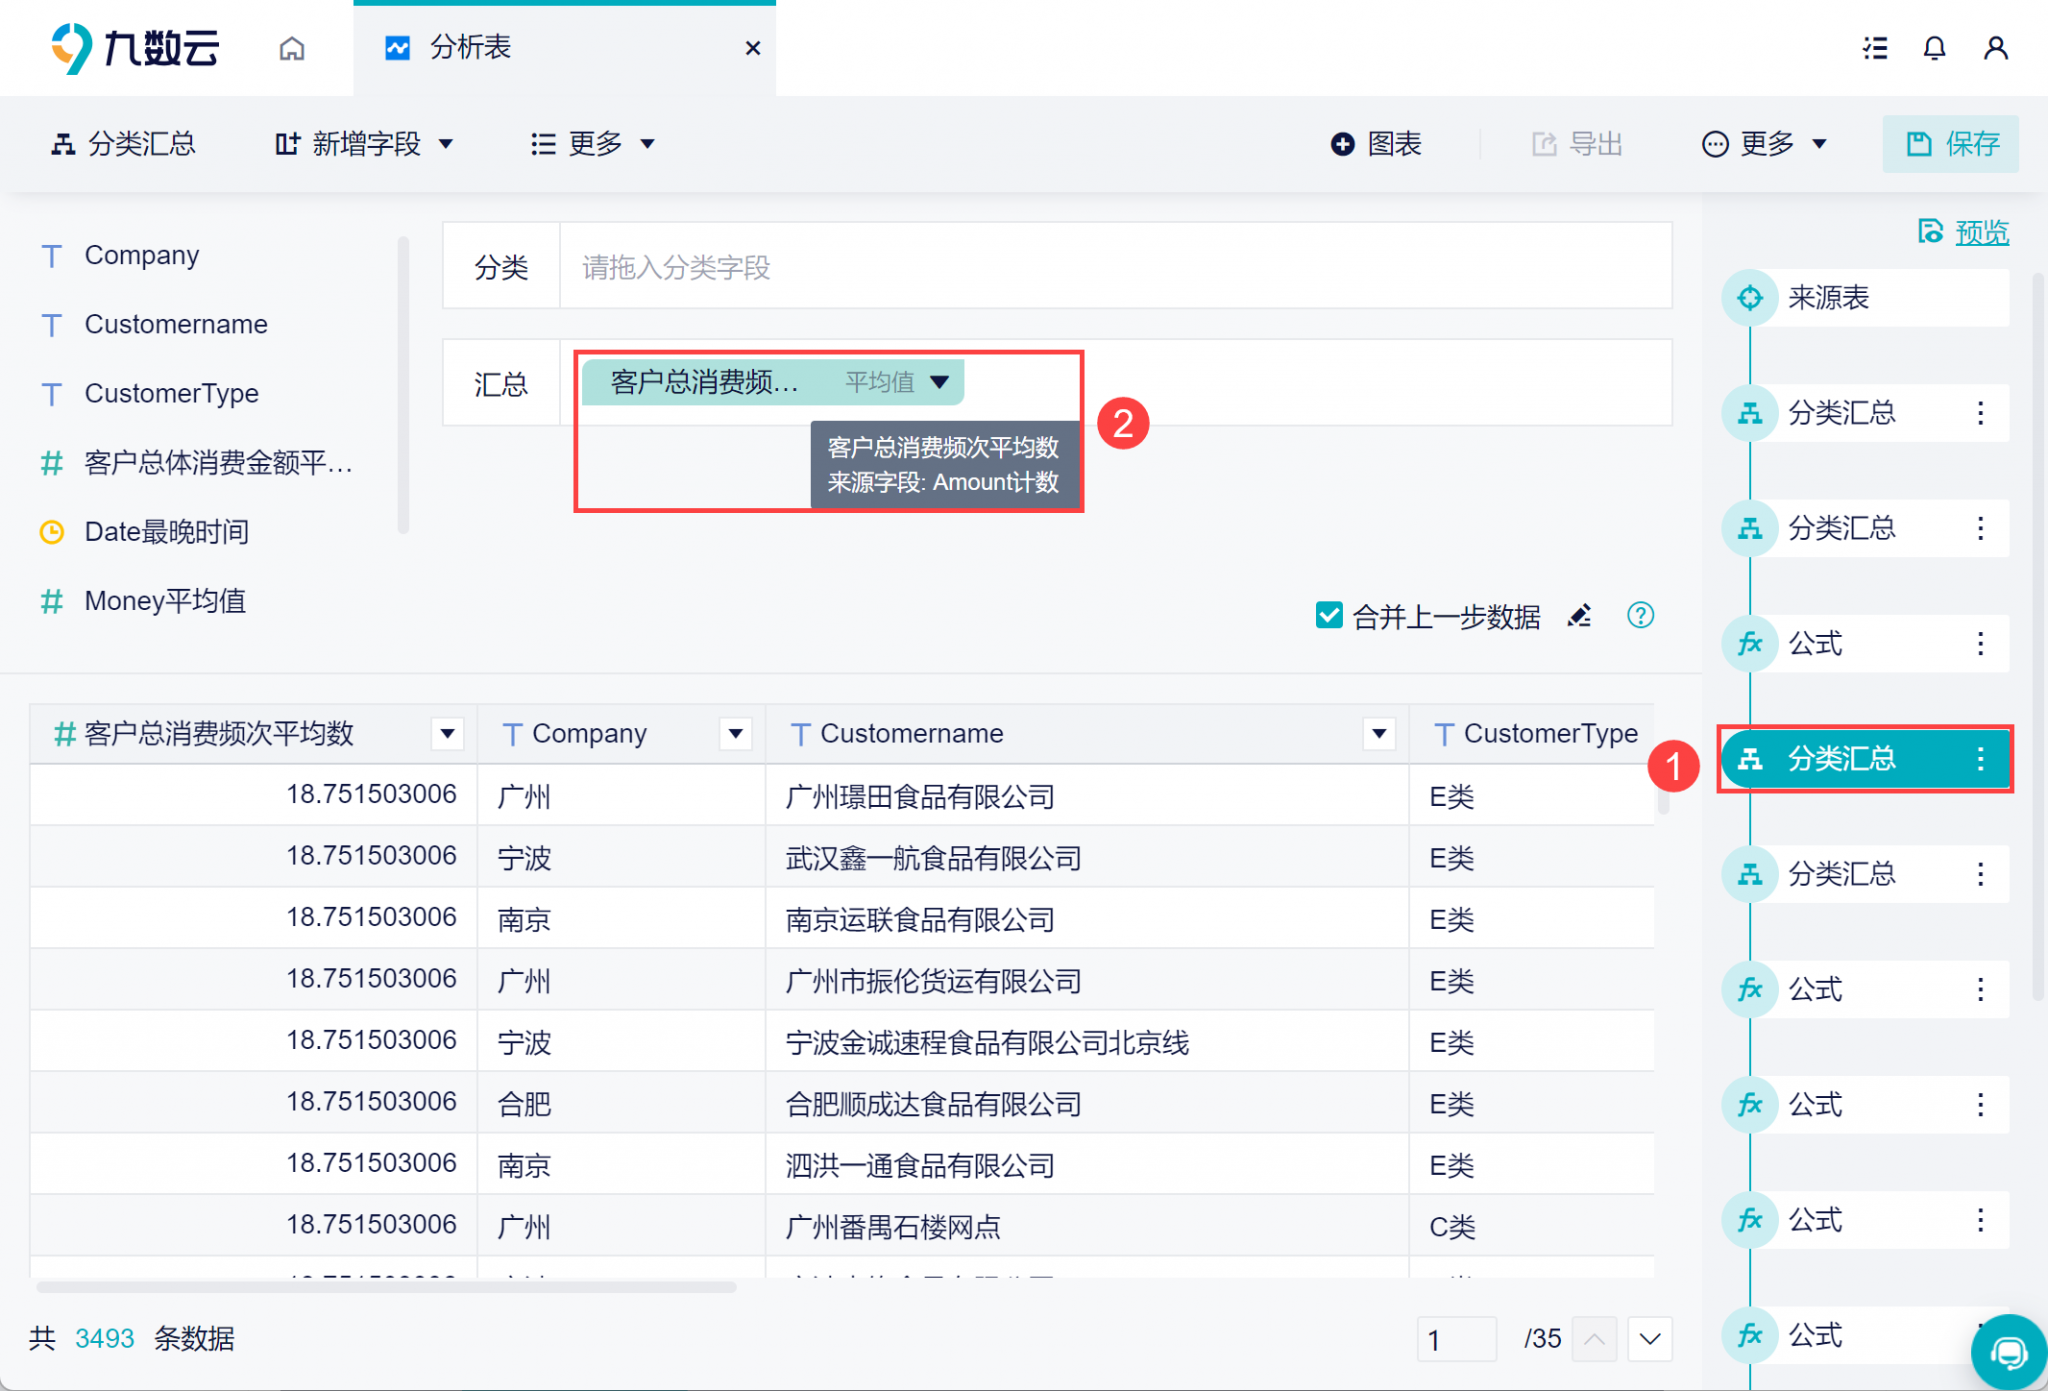Uncheck 合并上一步数据
The image size is (2048, 1391).
(x=1328, y=616)
